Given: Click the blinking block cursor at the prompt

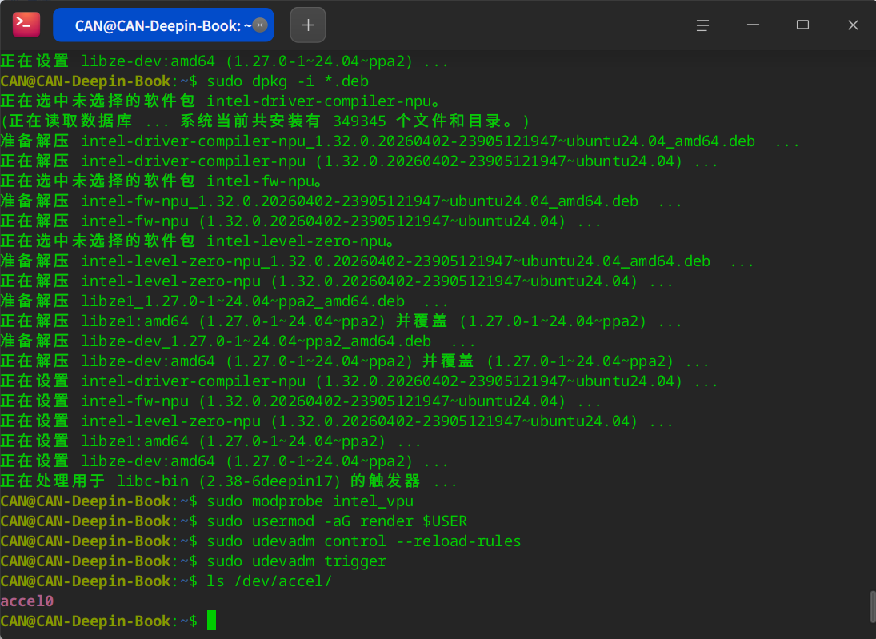Looking at the screenshot, I should 211,620.
